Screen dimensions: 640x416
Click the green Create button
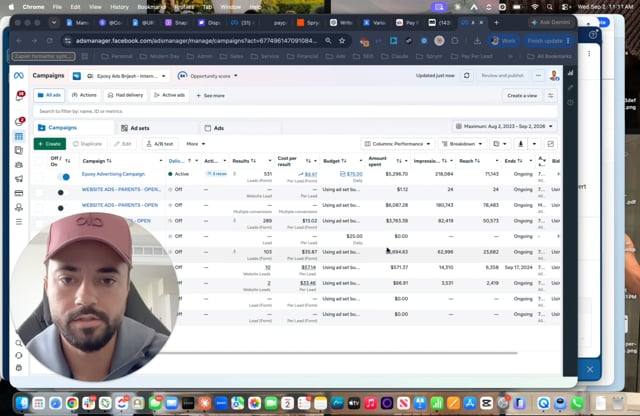[49, 144]
